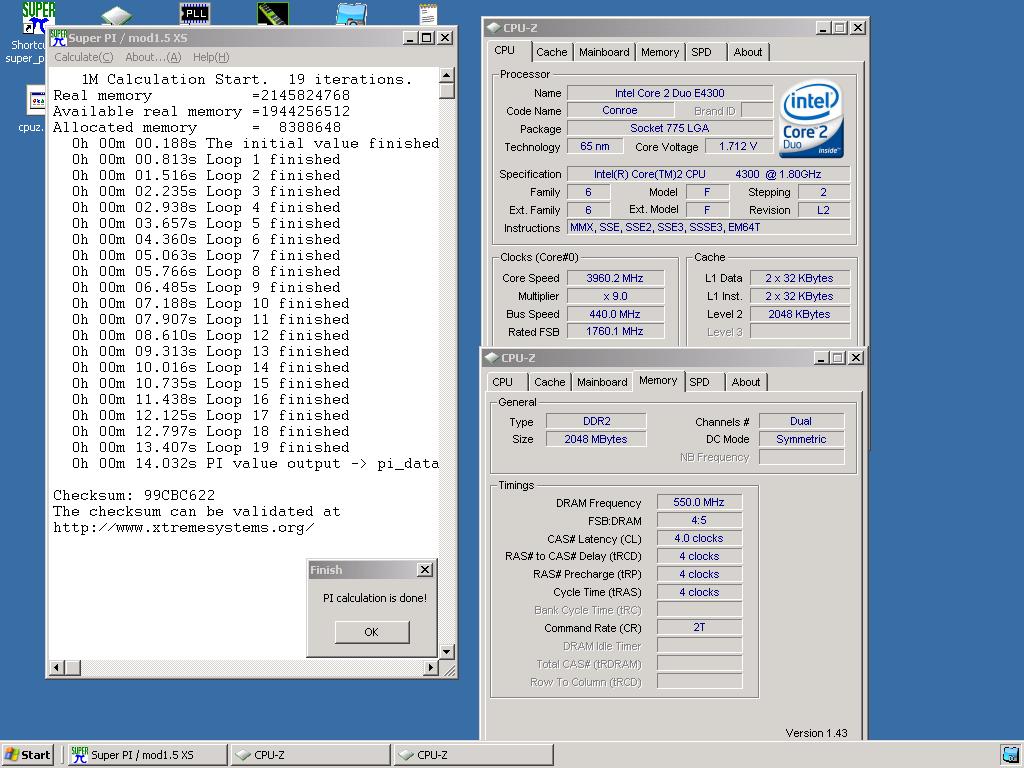Click Super PI horizontal scrollbar left arrow
Image resolution: width=1024 pixels, height=768 pixels.
point(57,667)
